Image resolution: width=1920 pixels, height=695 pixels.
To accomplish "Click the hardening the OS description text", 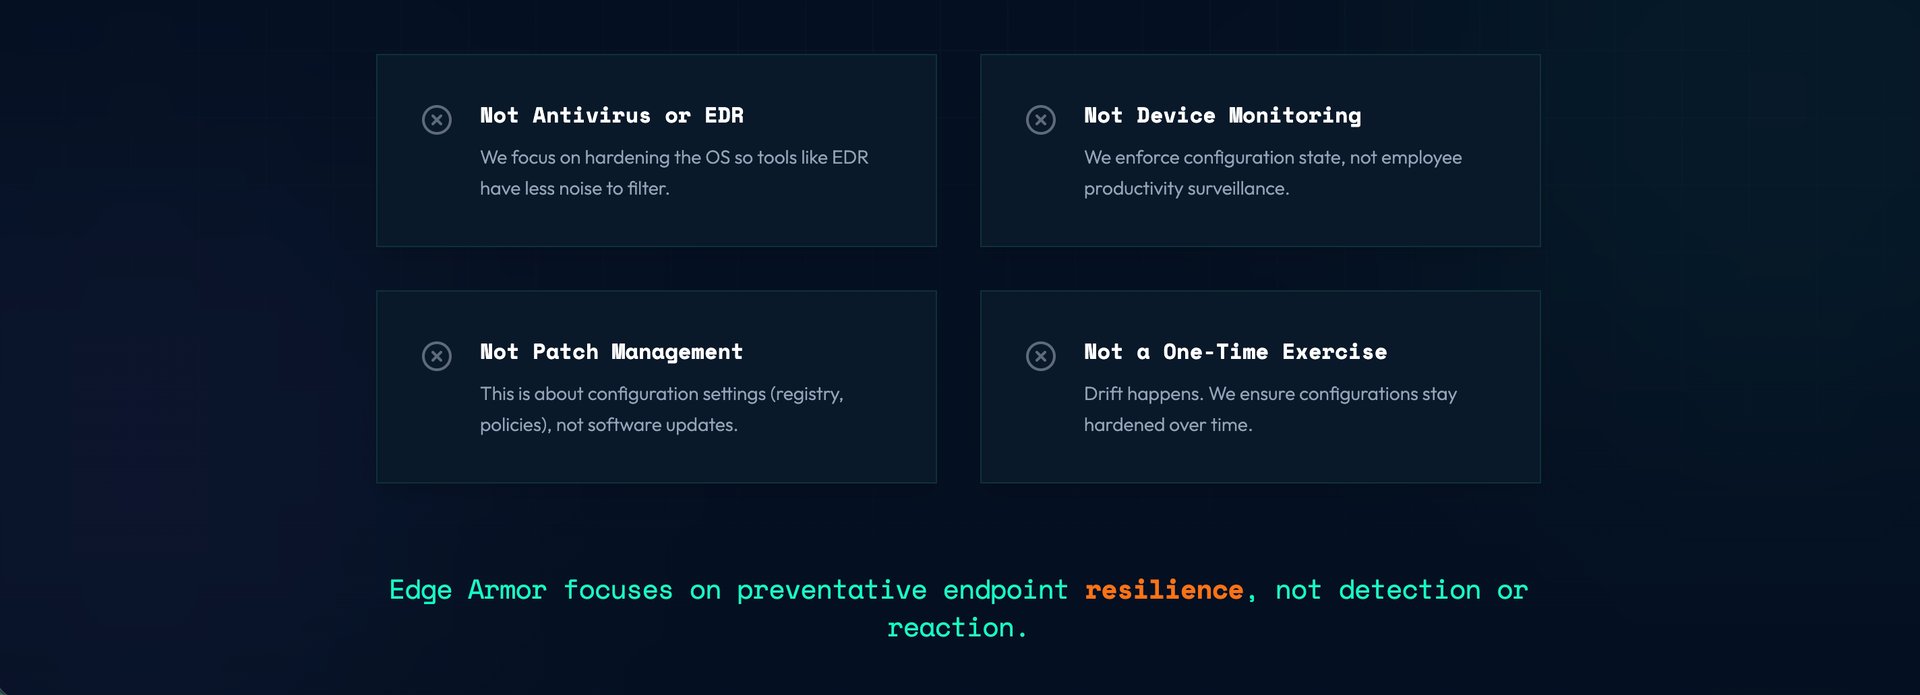I will point(674,173).
